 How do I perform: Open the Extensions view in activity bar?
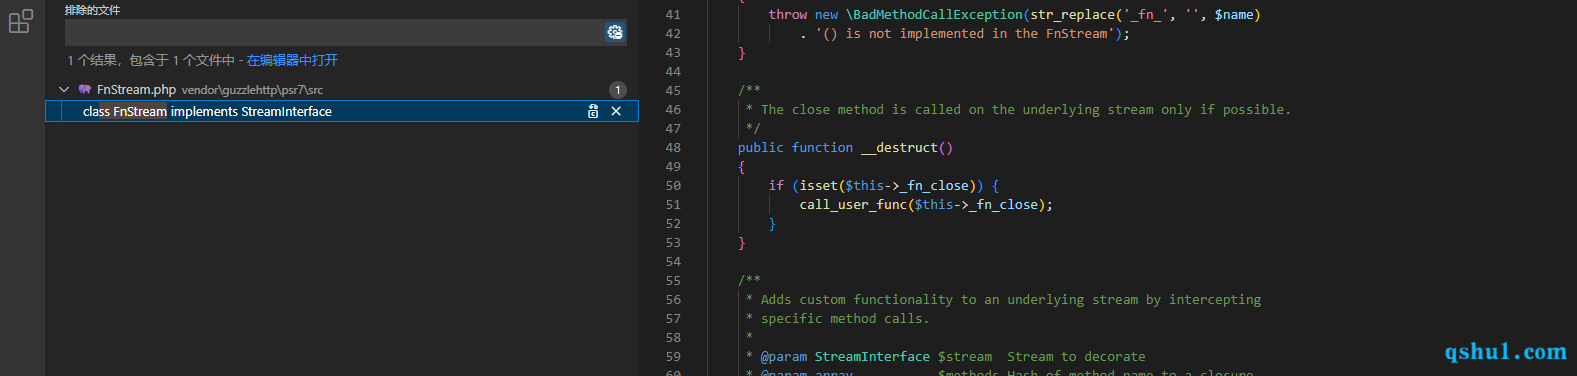tap(21, 21)
